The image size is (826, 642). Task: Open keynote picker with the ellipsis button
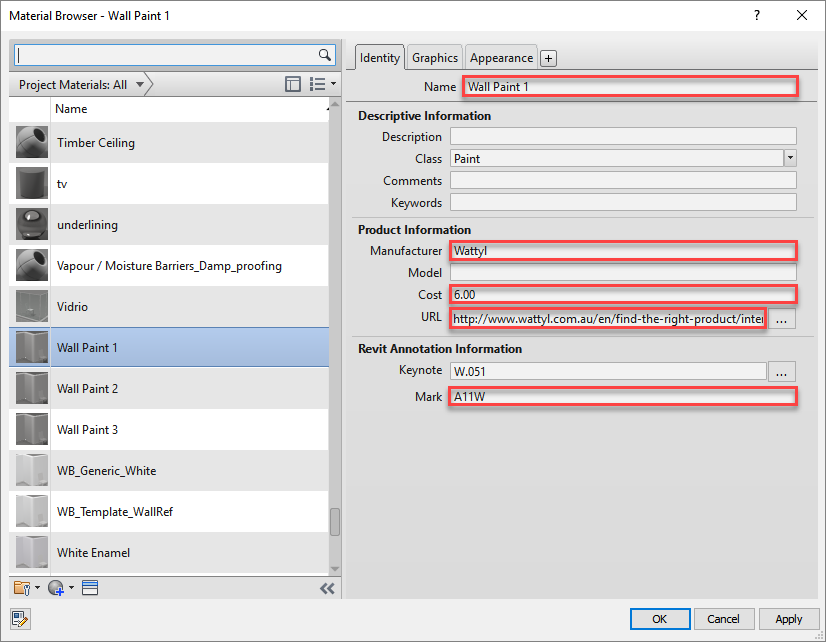(x=782, y=372)
